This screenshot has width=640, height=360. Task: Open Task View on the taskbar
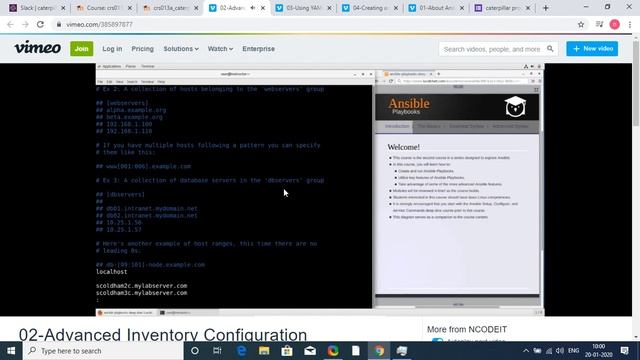click(217, 351)
